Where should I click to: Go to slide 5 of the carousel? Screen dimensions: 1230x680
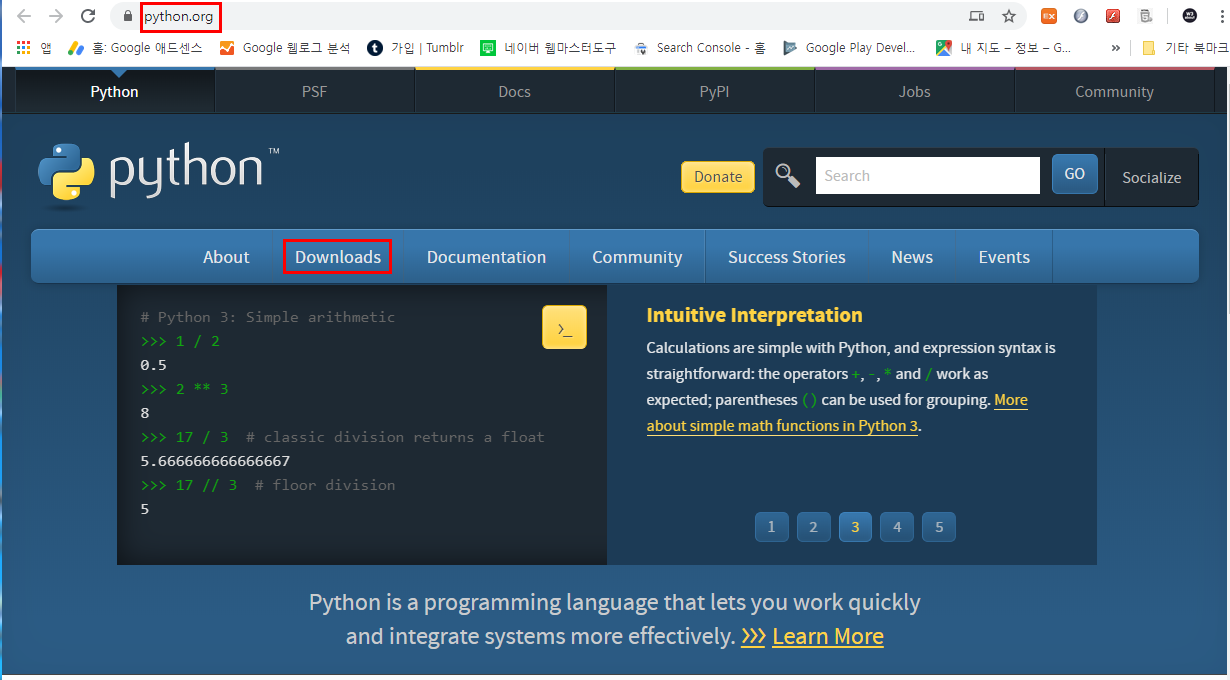point(939,527)
